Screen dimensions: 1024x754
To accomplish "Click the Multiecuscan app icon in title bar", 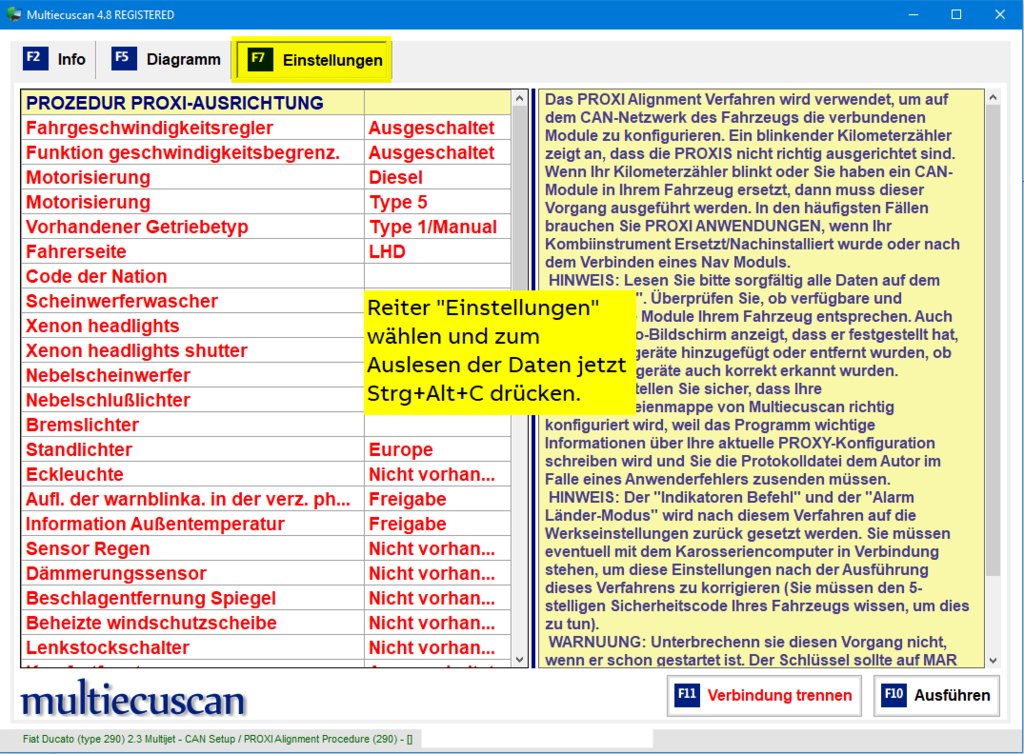I will click(14, 14).
